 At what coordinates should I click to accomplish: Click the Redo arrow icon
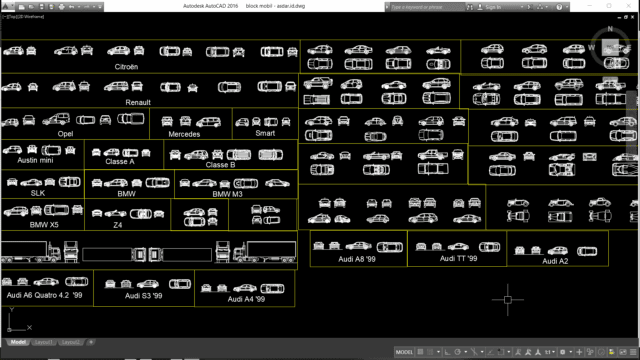point(87,7)
